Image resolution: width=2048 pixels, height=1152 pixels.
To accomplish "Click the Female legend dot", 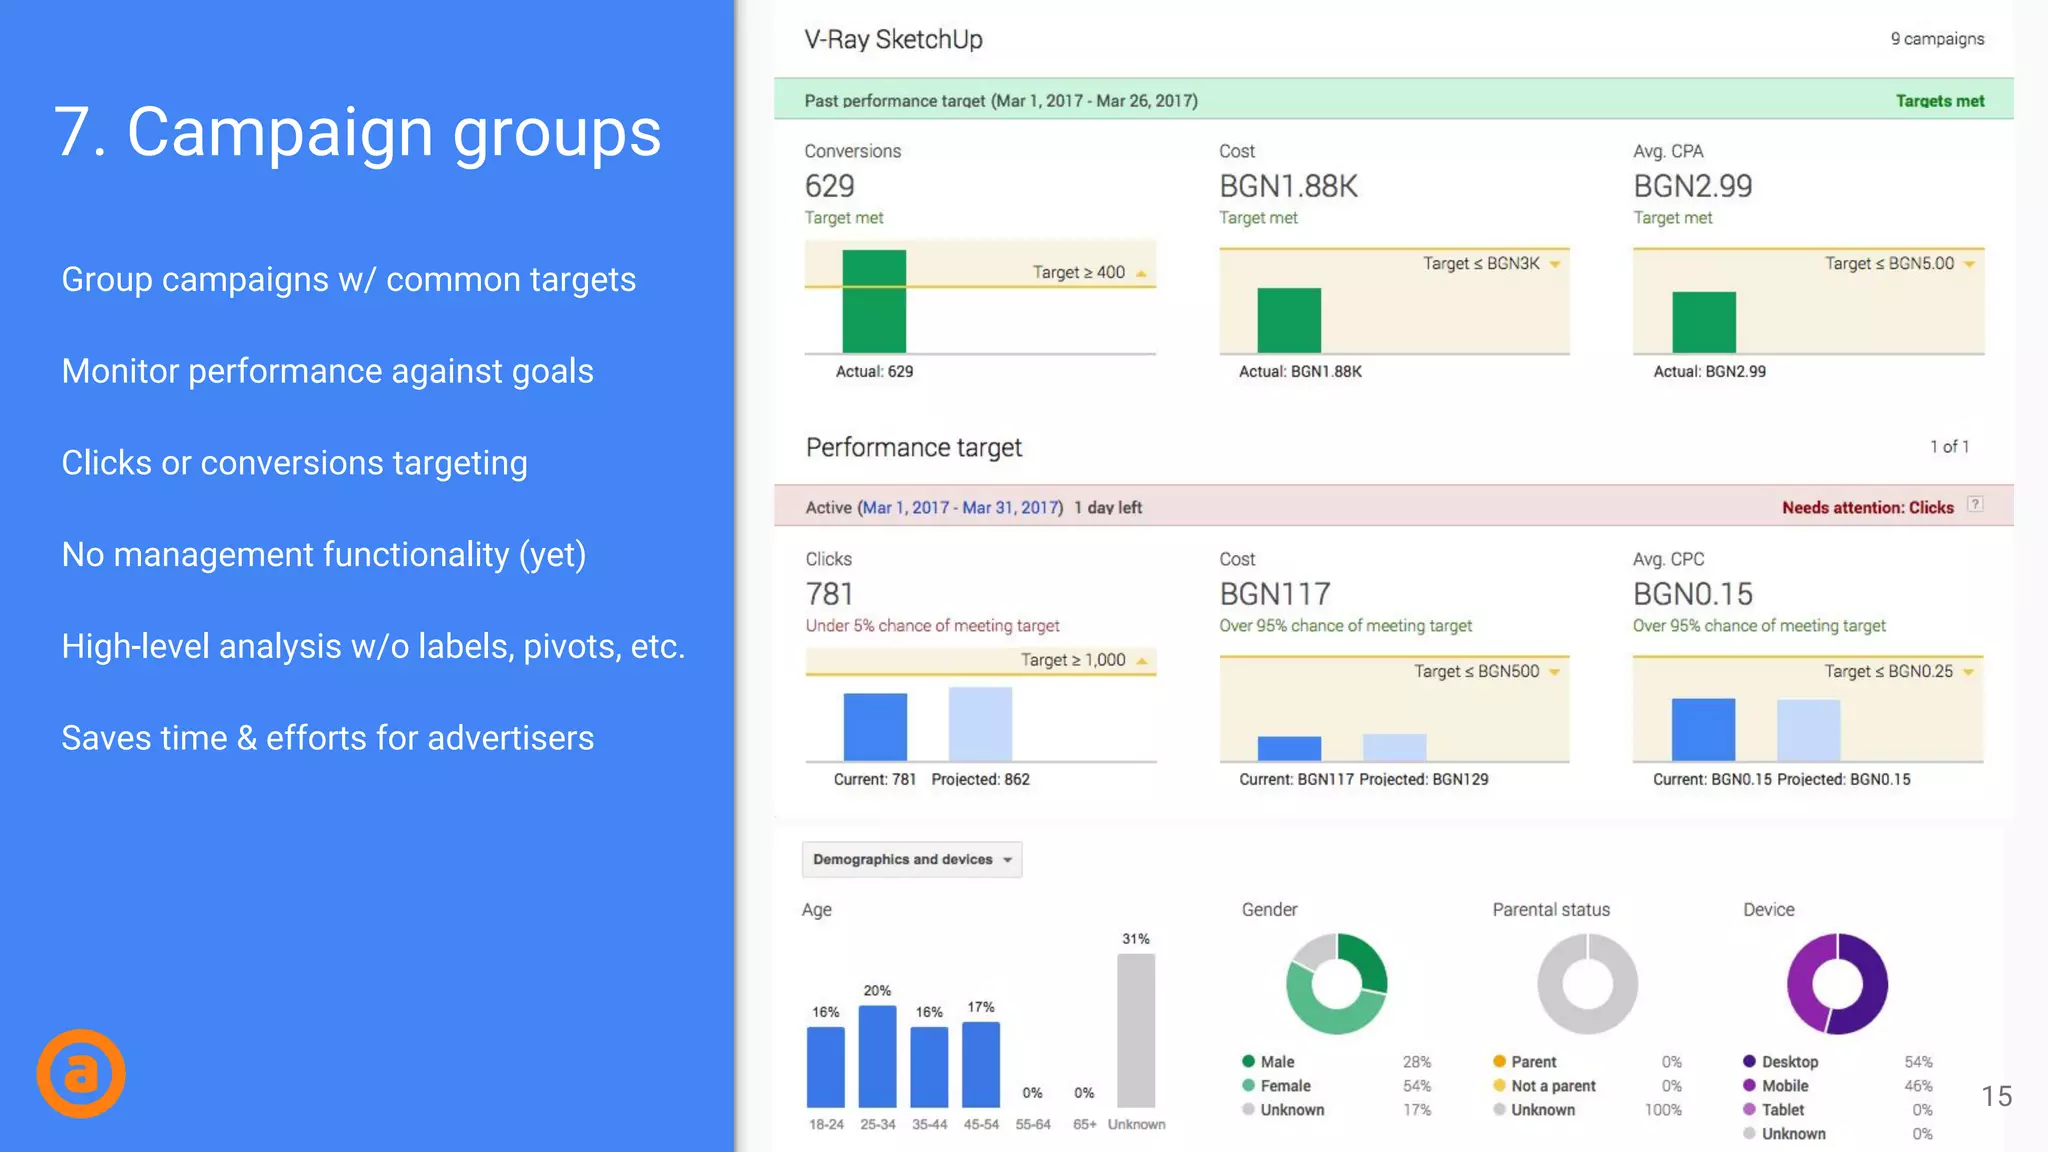I will [x=1248, y=1085].
